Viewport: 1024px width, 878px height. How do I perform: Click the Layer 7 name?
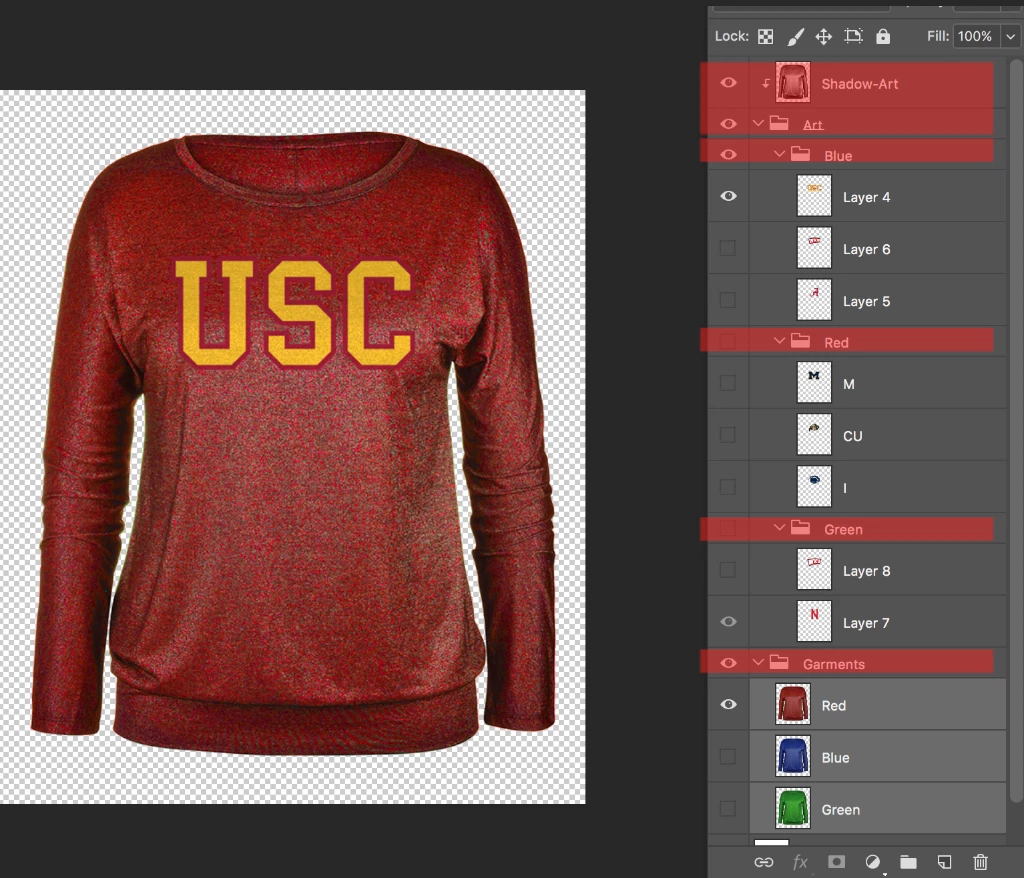pyautogui.click(x=866, y=623)
